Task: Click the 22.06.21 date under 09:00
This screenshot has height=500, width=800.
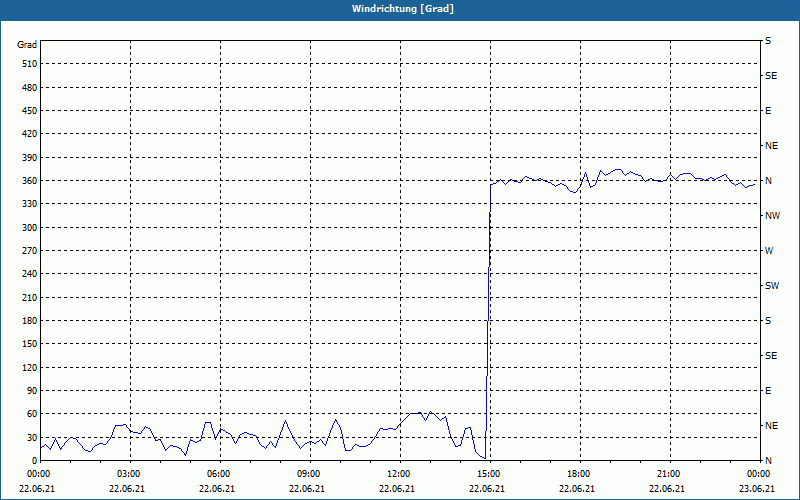Action: (x=307, y=489)
